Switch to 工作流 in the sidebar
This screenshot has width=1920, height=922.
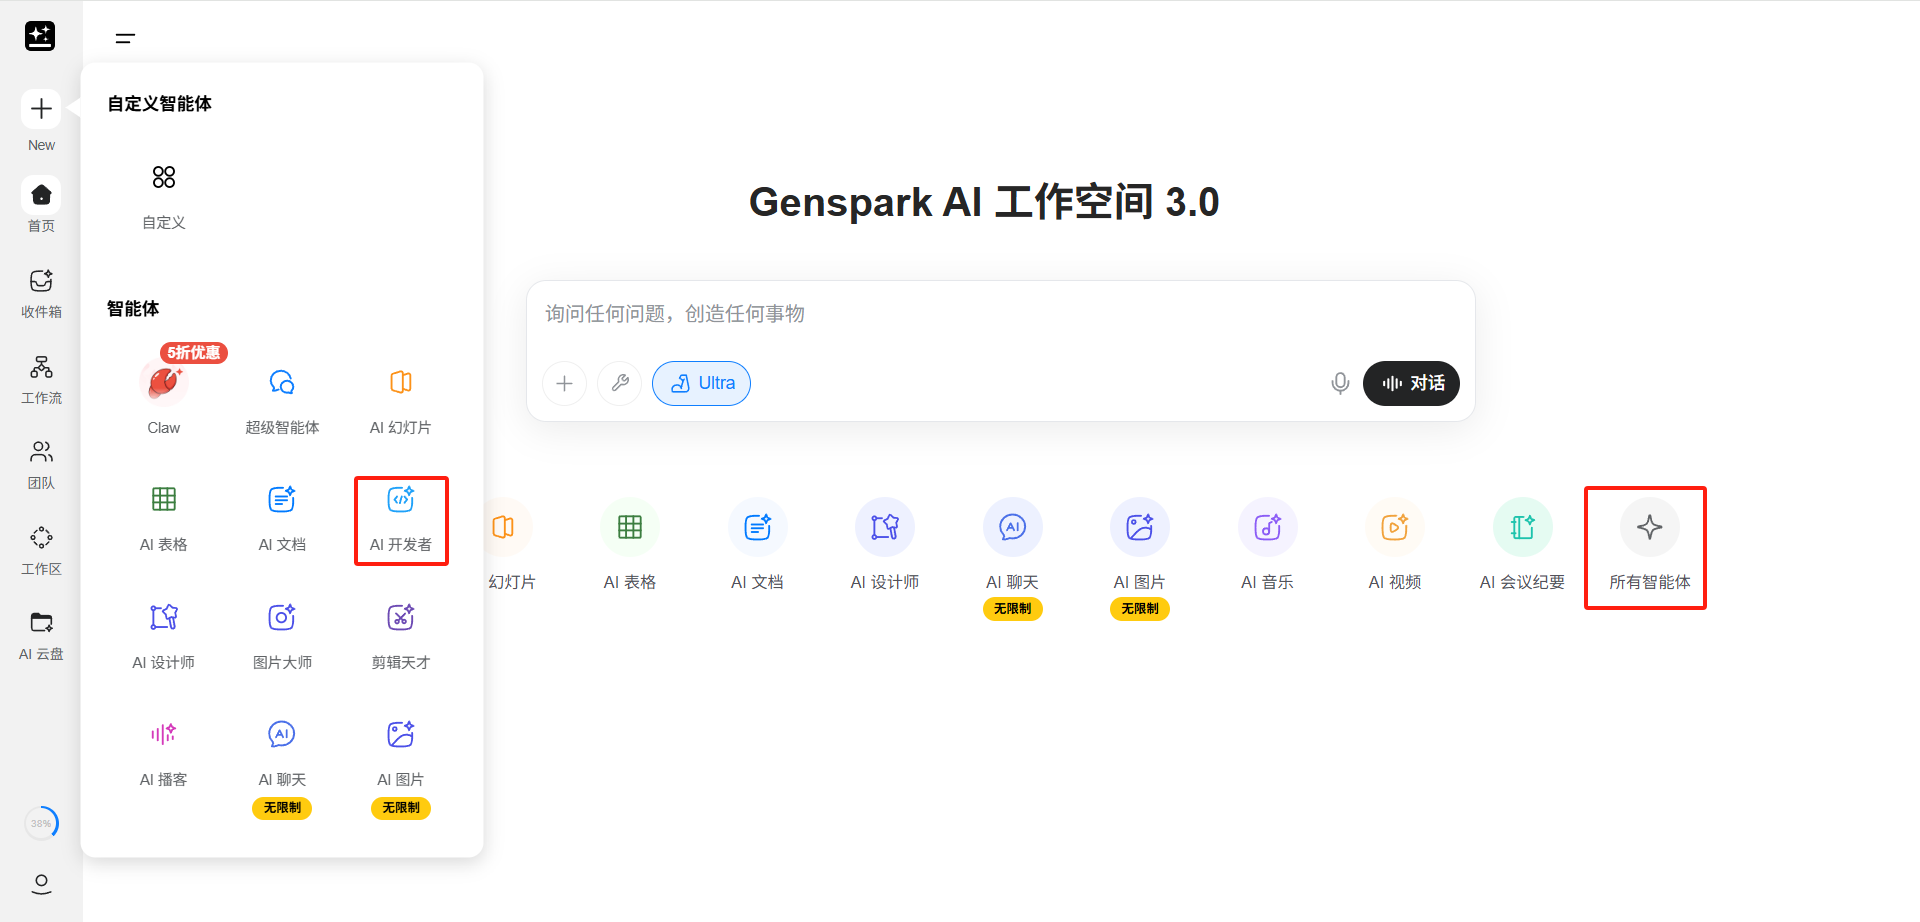pos(41,378)
